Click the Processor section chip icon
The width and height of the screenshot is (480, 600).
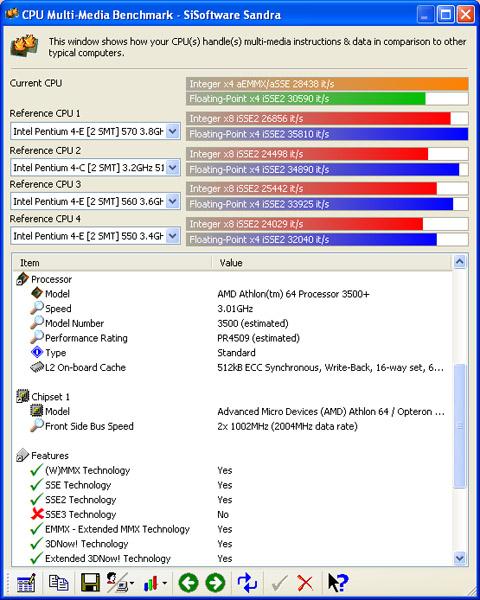[x=23, y=279]
